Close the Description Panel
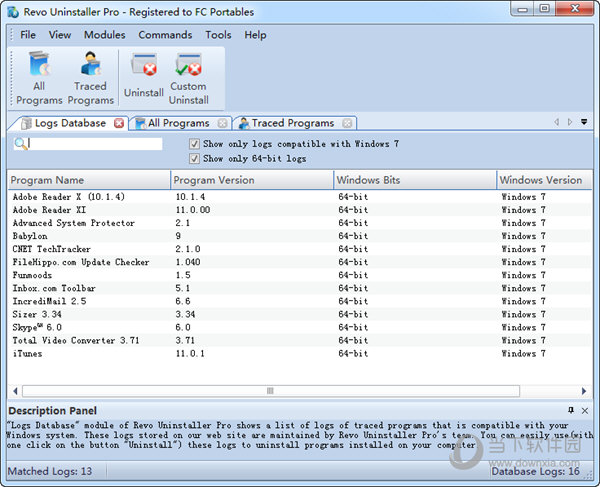 (585, 411)
